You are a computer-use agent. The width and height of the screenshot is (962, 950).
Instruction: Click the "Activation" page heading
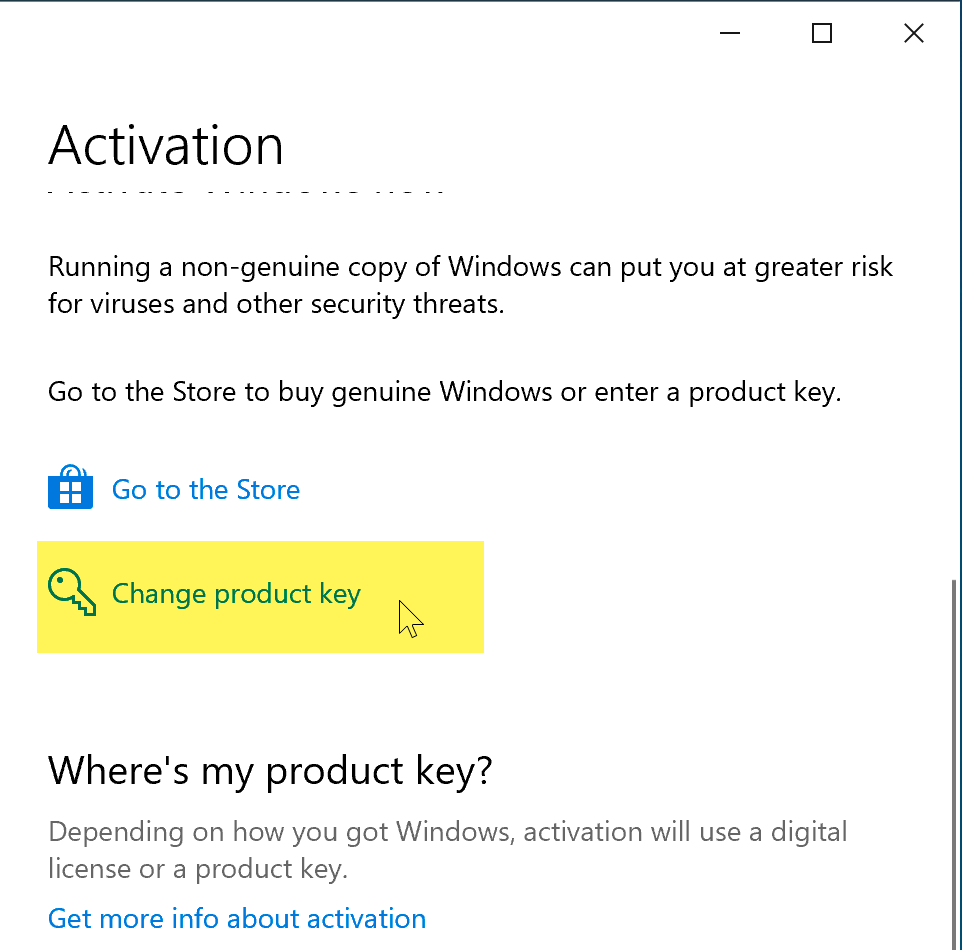tap(166, 146)
